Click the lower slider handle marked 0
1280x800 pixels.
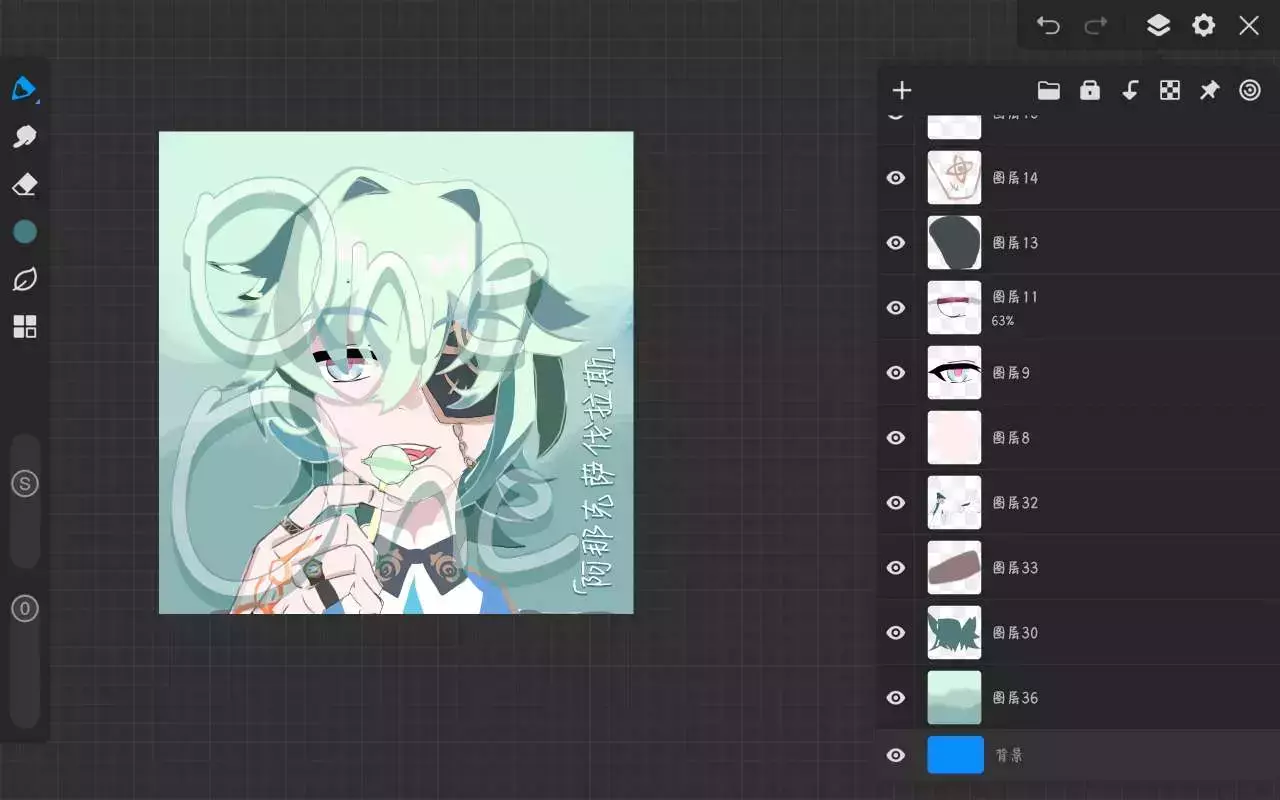point(25,608)
